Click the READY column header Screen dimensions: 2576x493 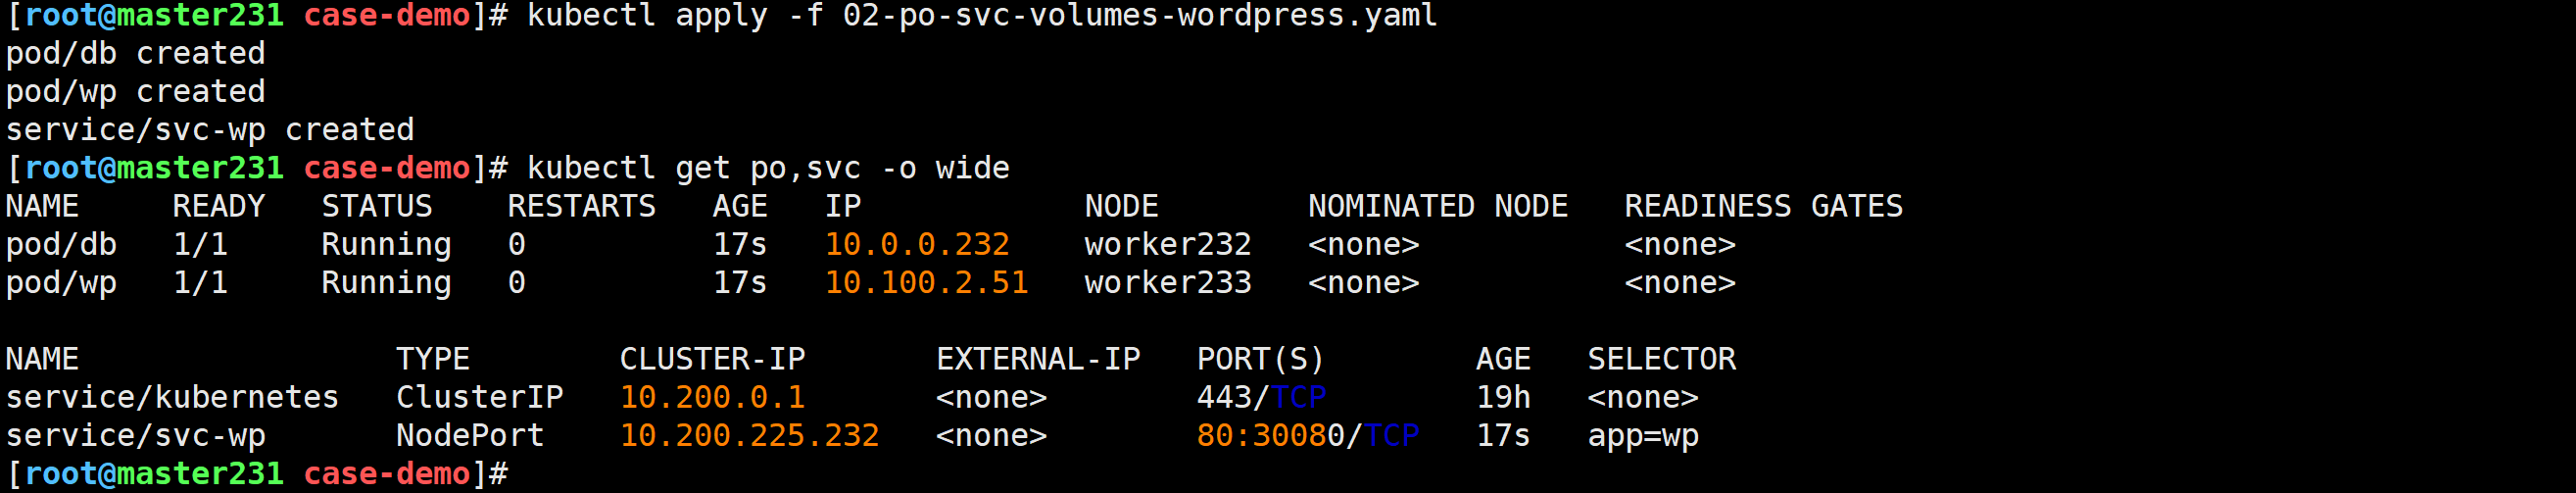[218, 206]
